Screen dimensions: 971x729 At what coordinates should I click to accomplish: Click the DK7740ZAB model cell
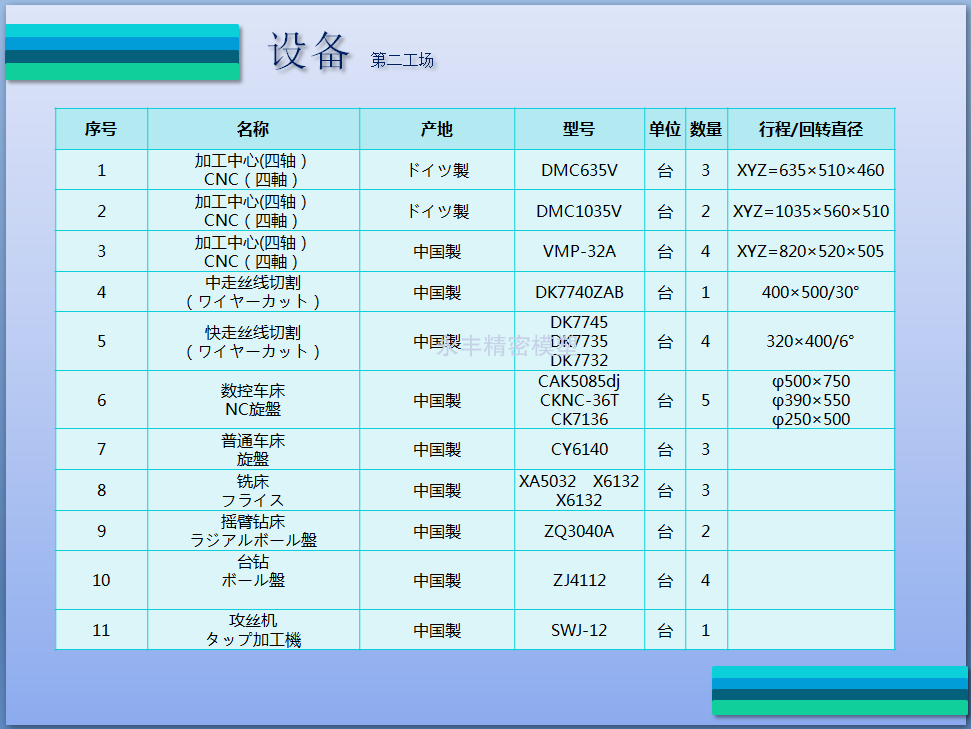(578, 291)
